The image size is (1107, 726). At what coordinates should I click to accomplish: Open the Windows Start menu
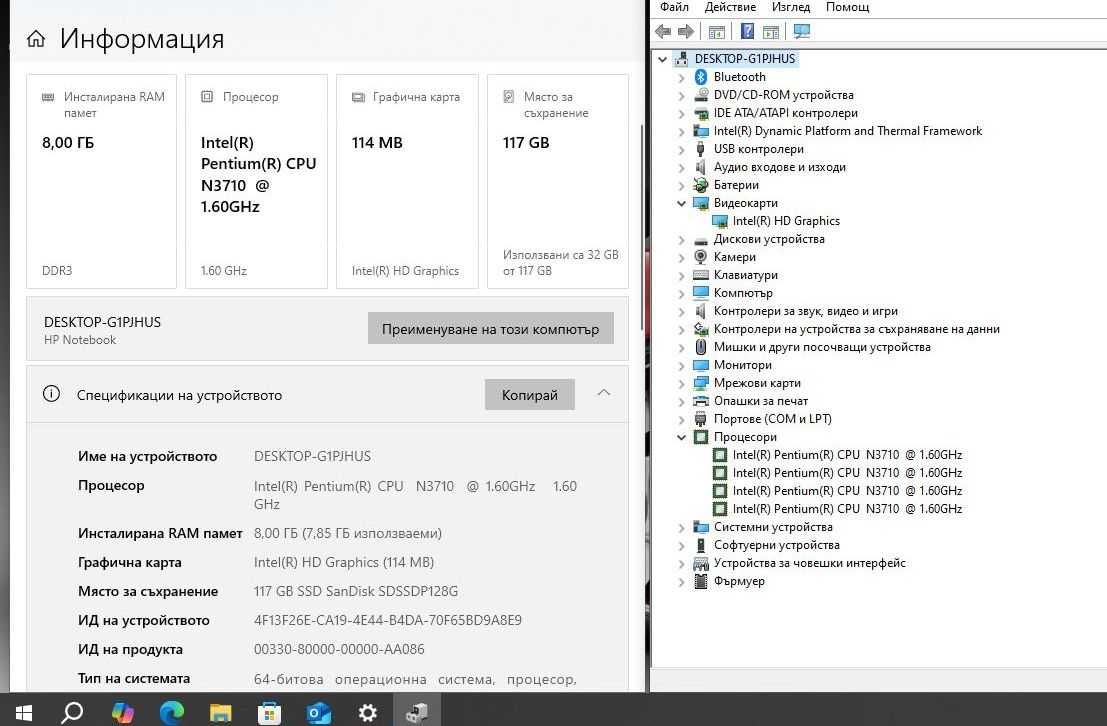pyautogui.click(x=23, y=712)
